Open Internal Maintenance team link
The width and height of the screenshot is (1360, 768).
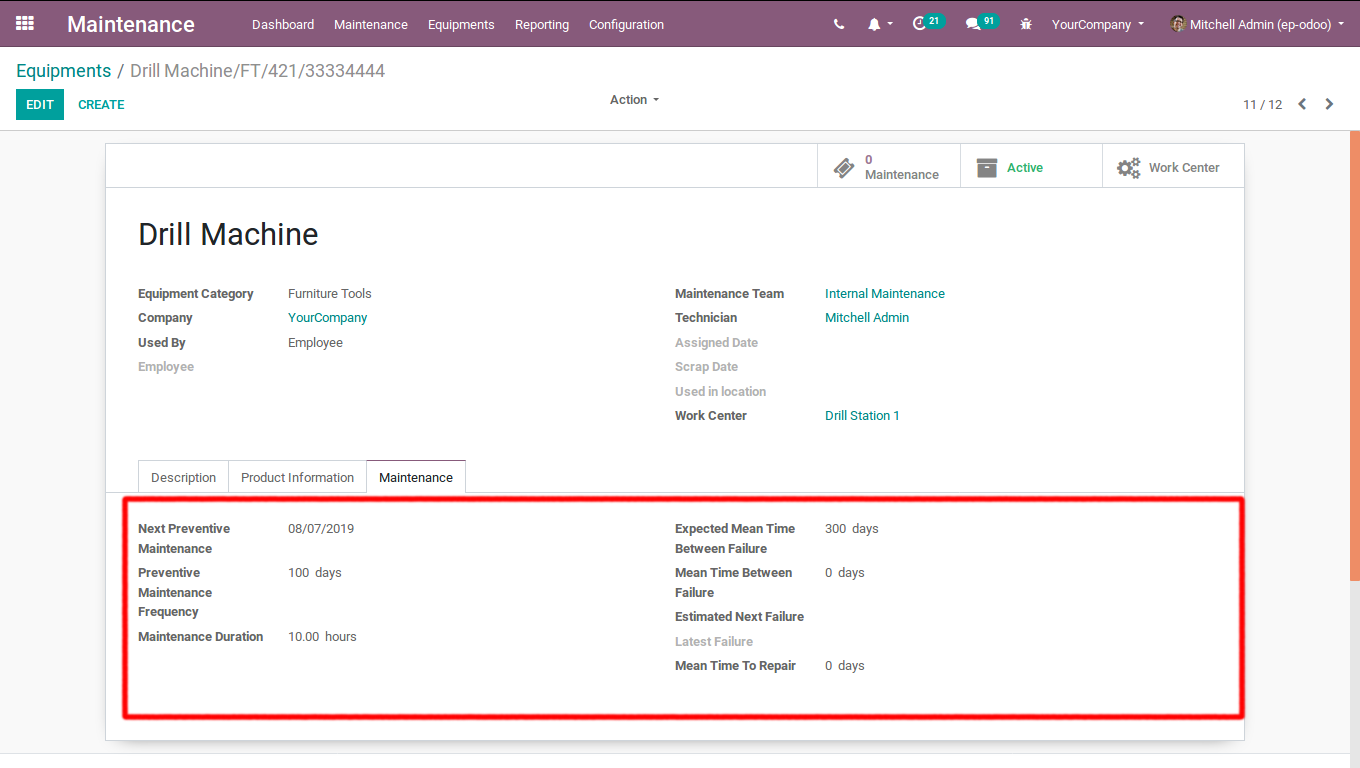pyautogui.click(x=885, y=294)
